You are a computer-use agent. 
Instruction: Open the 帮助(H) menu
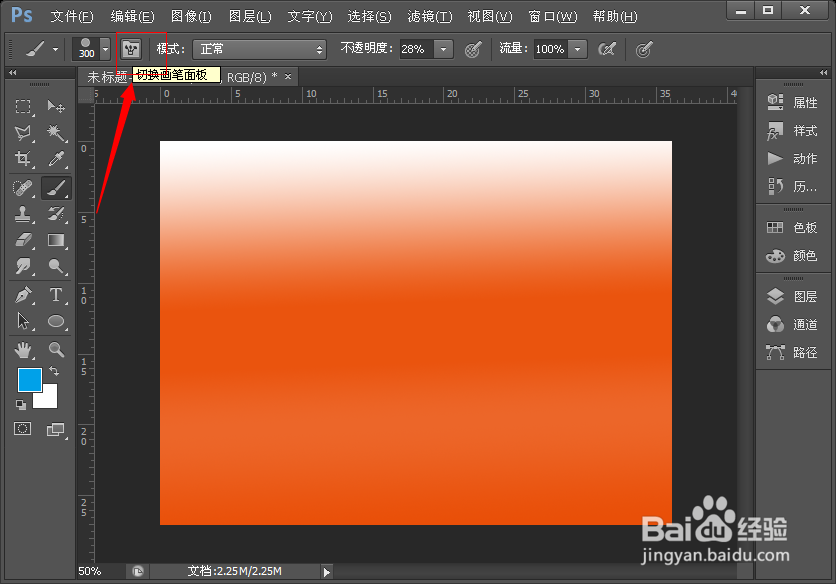tap(615, 17)
